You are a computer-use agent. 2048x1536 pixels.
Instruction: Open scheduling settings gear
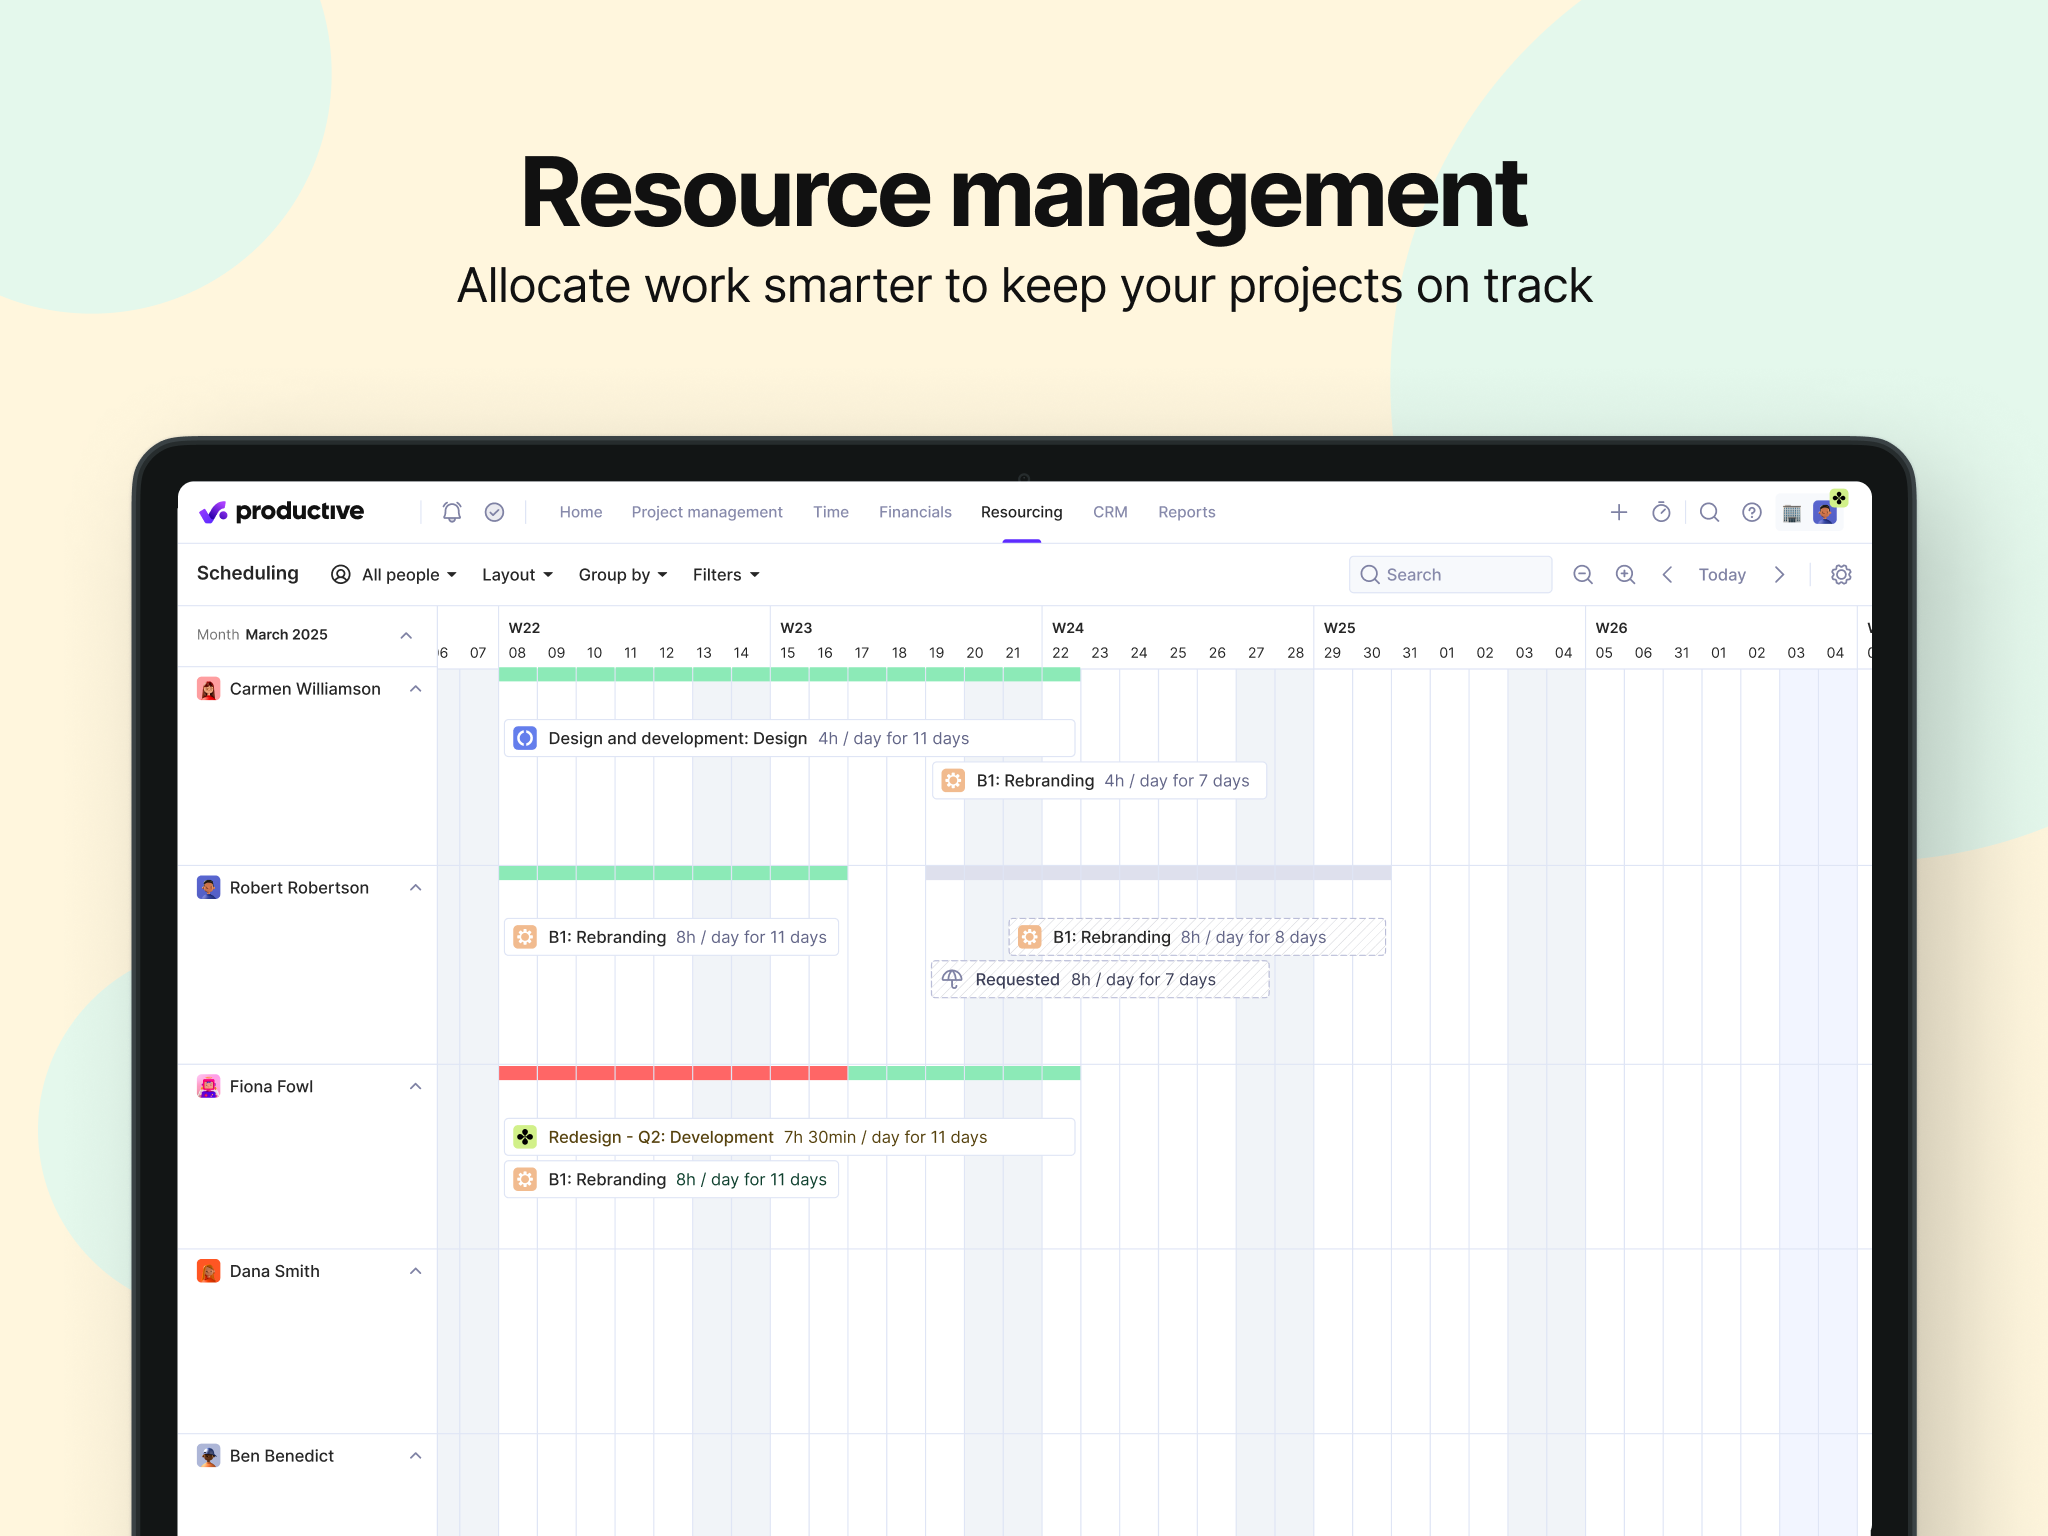pos(1840,574)
